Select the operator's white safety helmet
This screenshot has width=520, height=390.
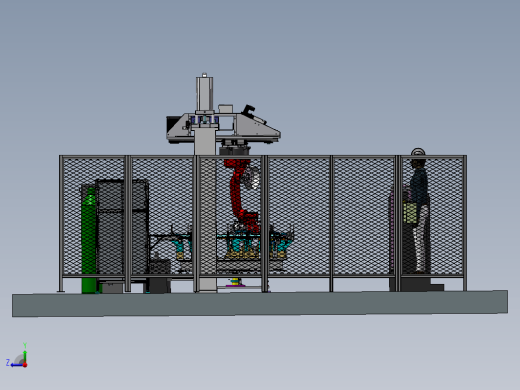pyautogui.click(x=418, y=152)
